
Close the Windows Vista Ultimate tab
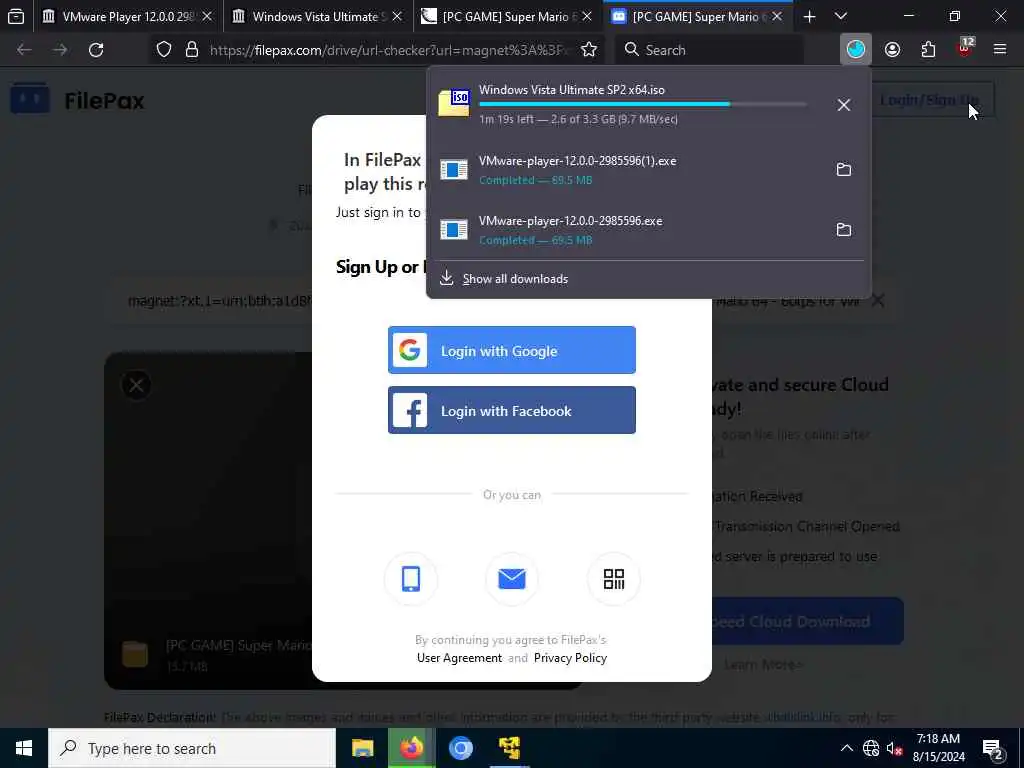pos(397,16)
